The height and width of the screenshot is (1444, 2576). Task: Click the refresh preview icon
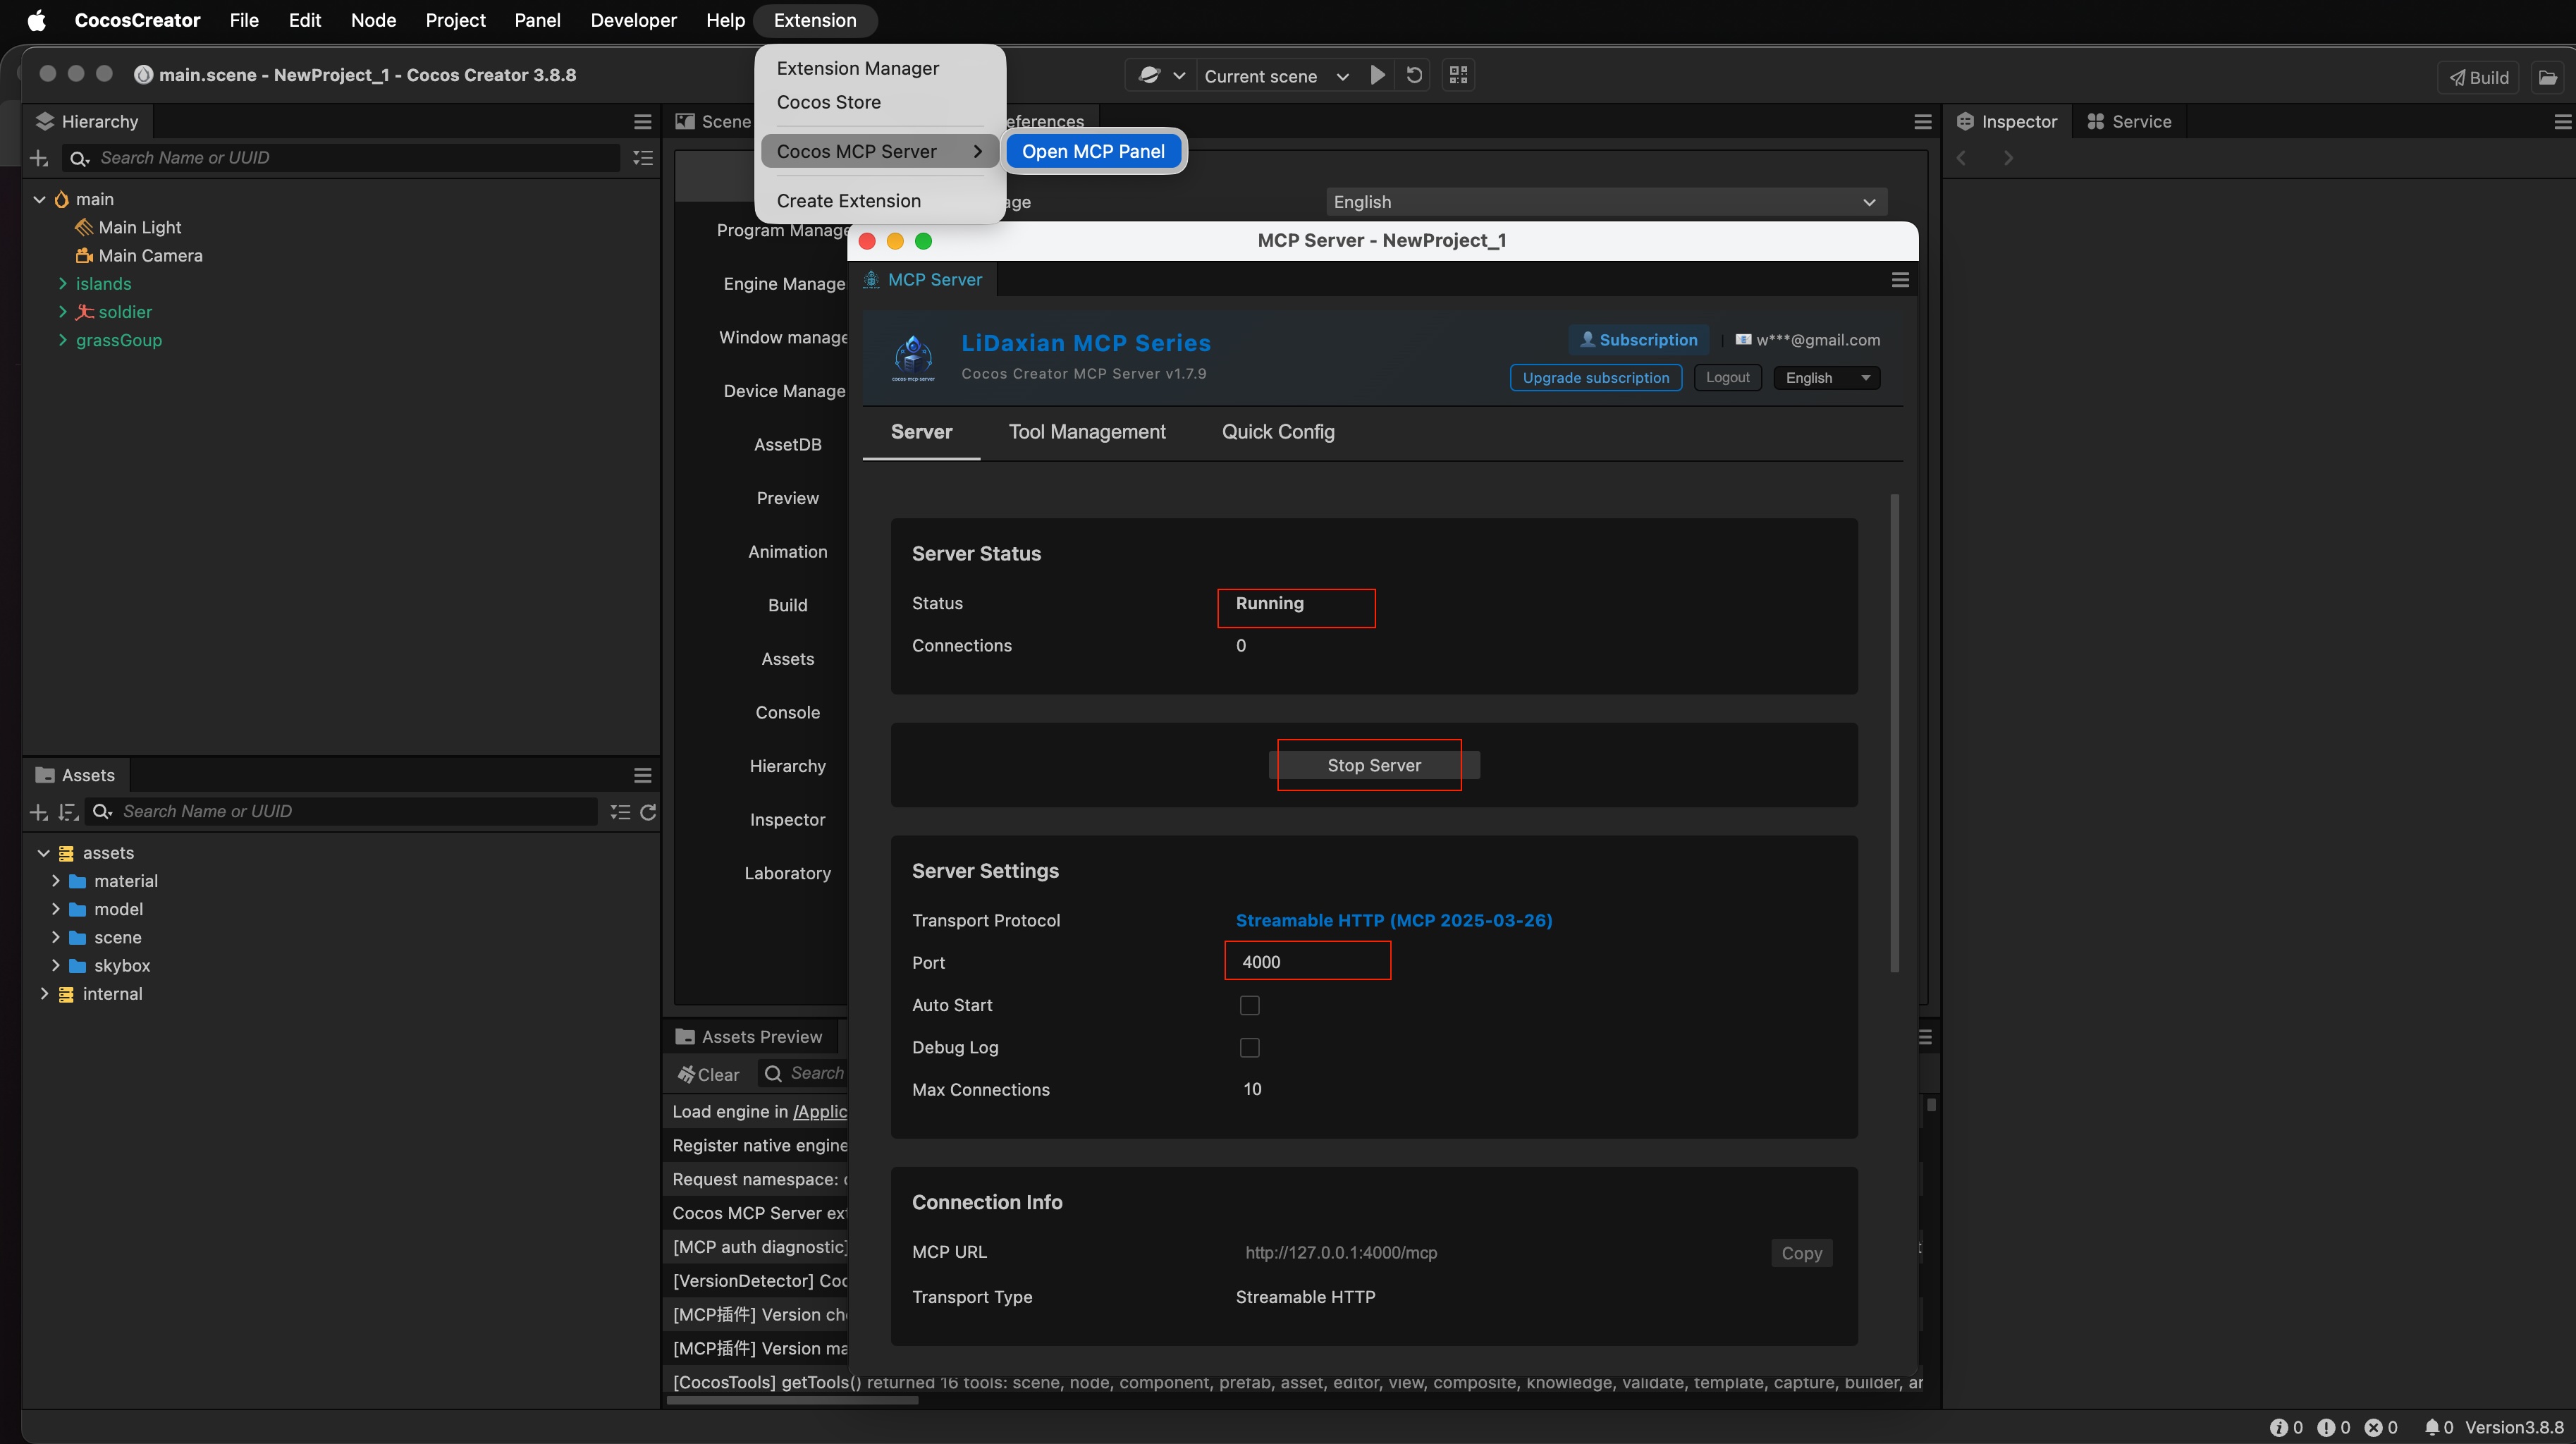coord(1414,75)
